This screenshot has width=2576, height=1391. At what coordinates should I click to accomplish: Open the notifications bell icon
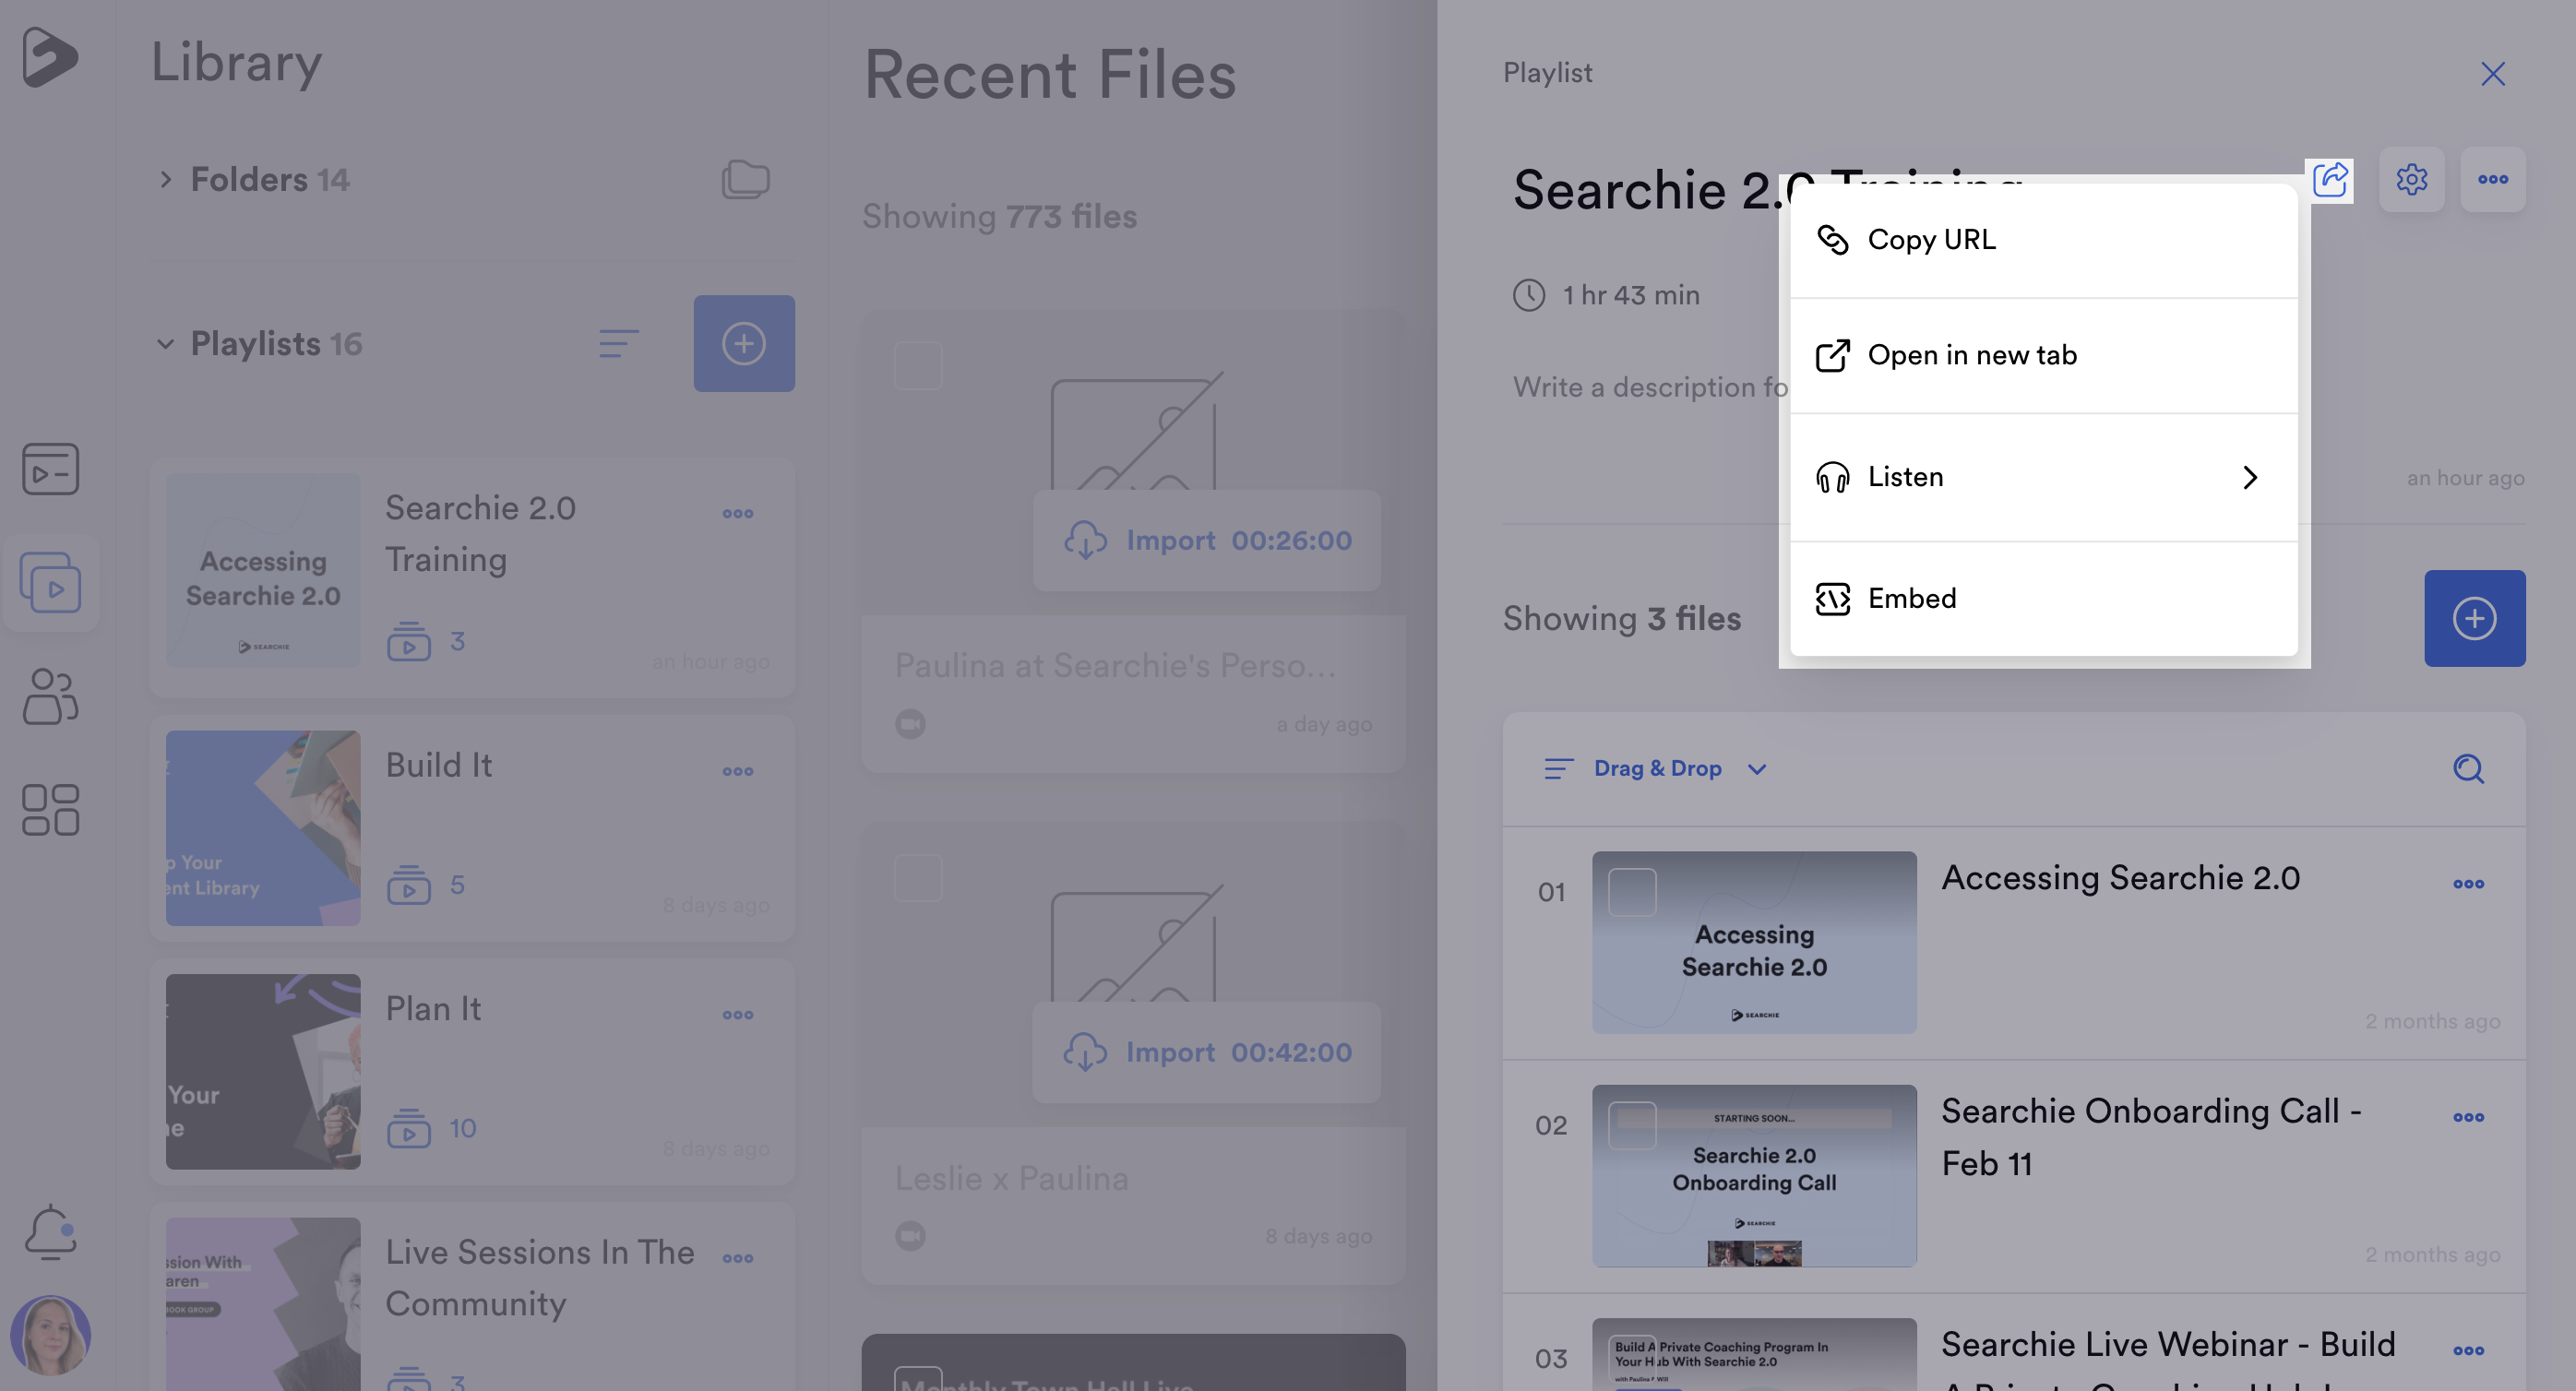click(50, 1231)
